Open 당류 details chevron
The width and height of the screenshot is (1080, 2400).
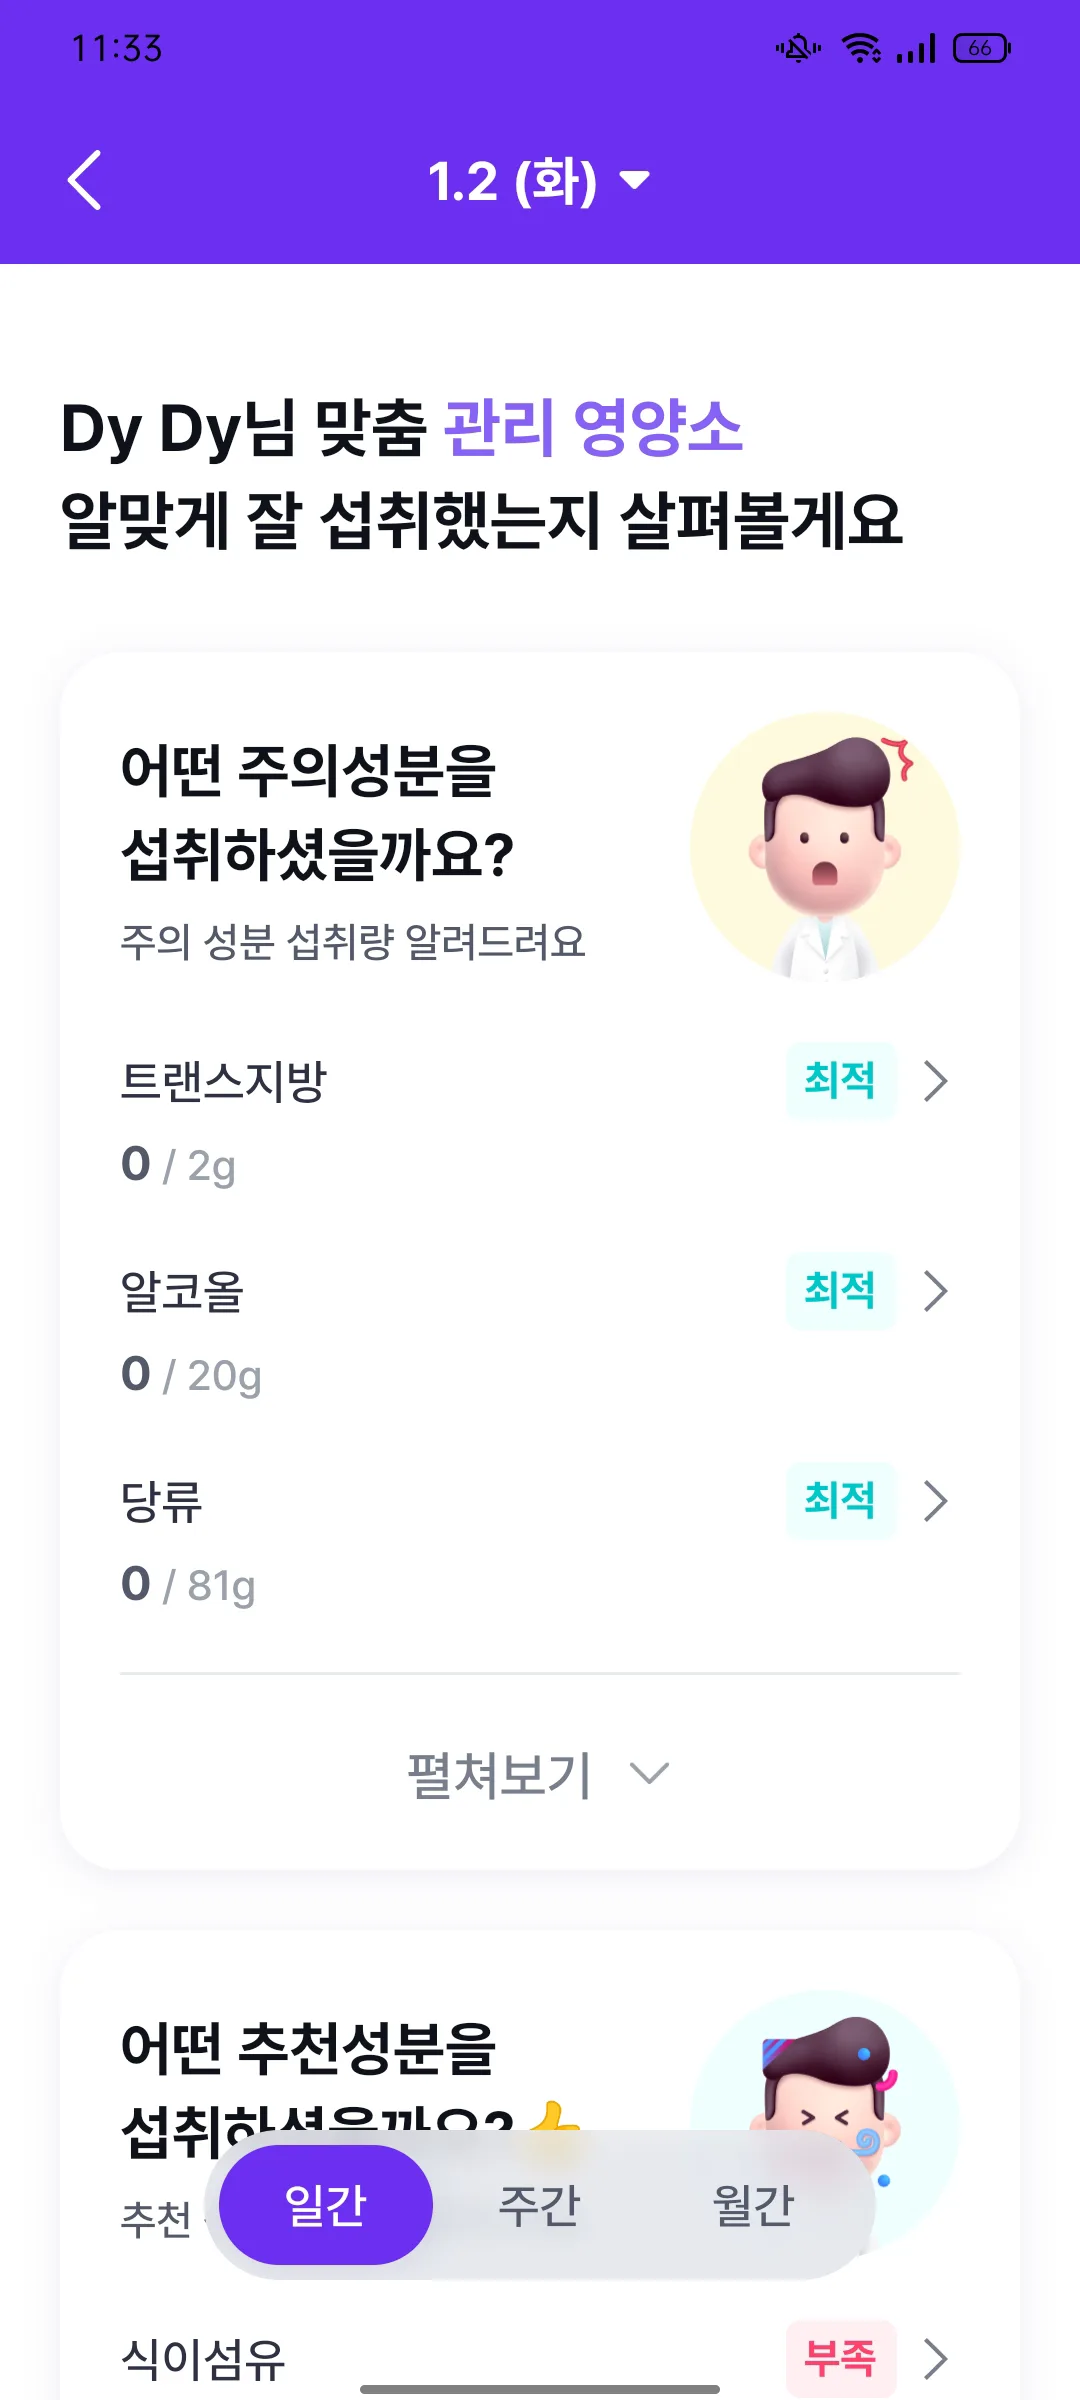point(936,1501)
